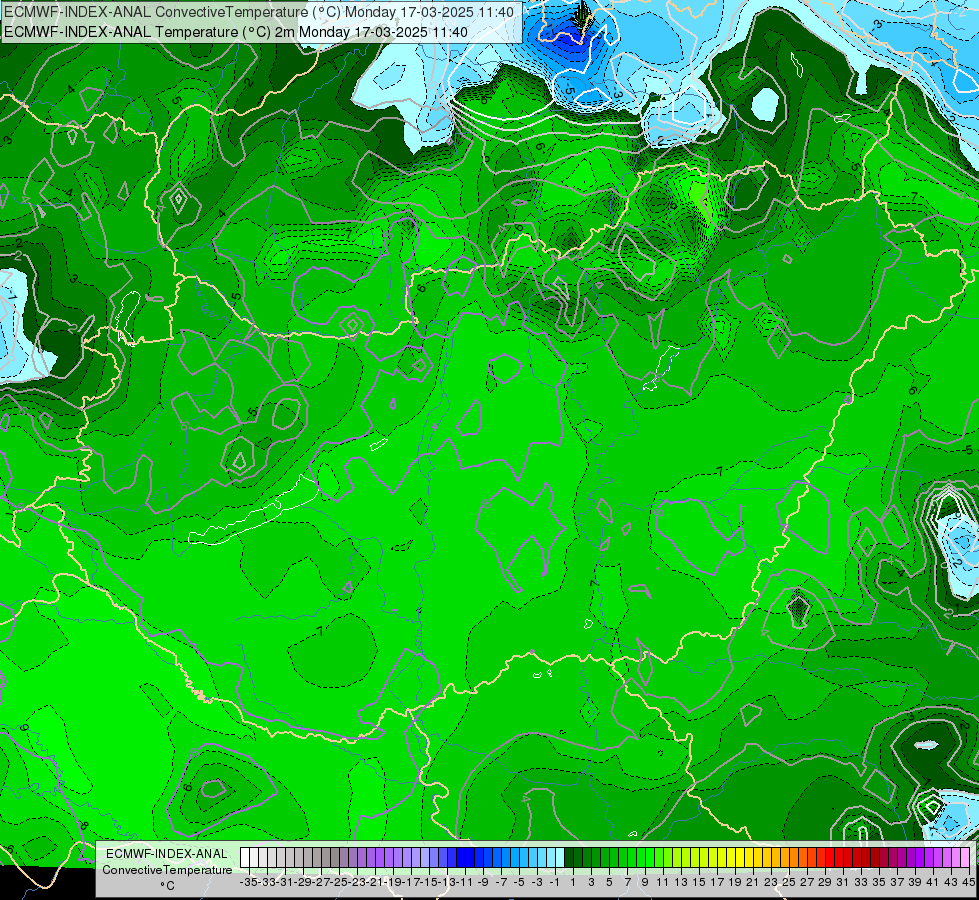Viewport: 979px width, 900px height.
Task: Click the -9 tick label on the legend
Action: [483, 883]
